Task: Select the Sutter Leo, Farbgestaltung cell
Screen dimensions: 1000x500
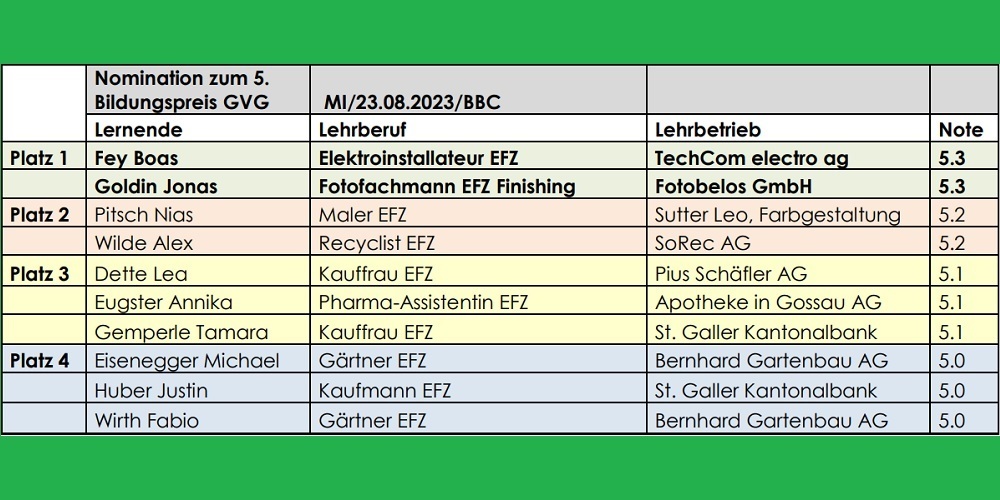Action: pos(778,215)
